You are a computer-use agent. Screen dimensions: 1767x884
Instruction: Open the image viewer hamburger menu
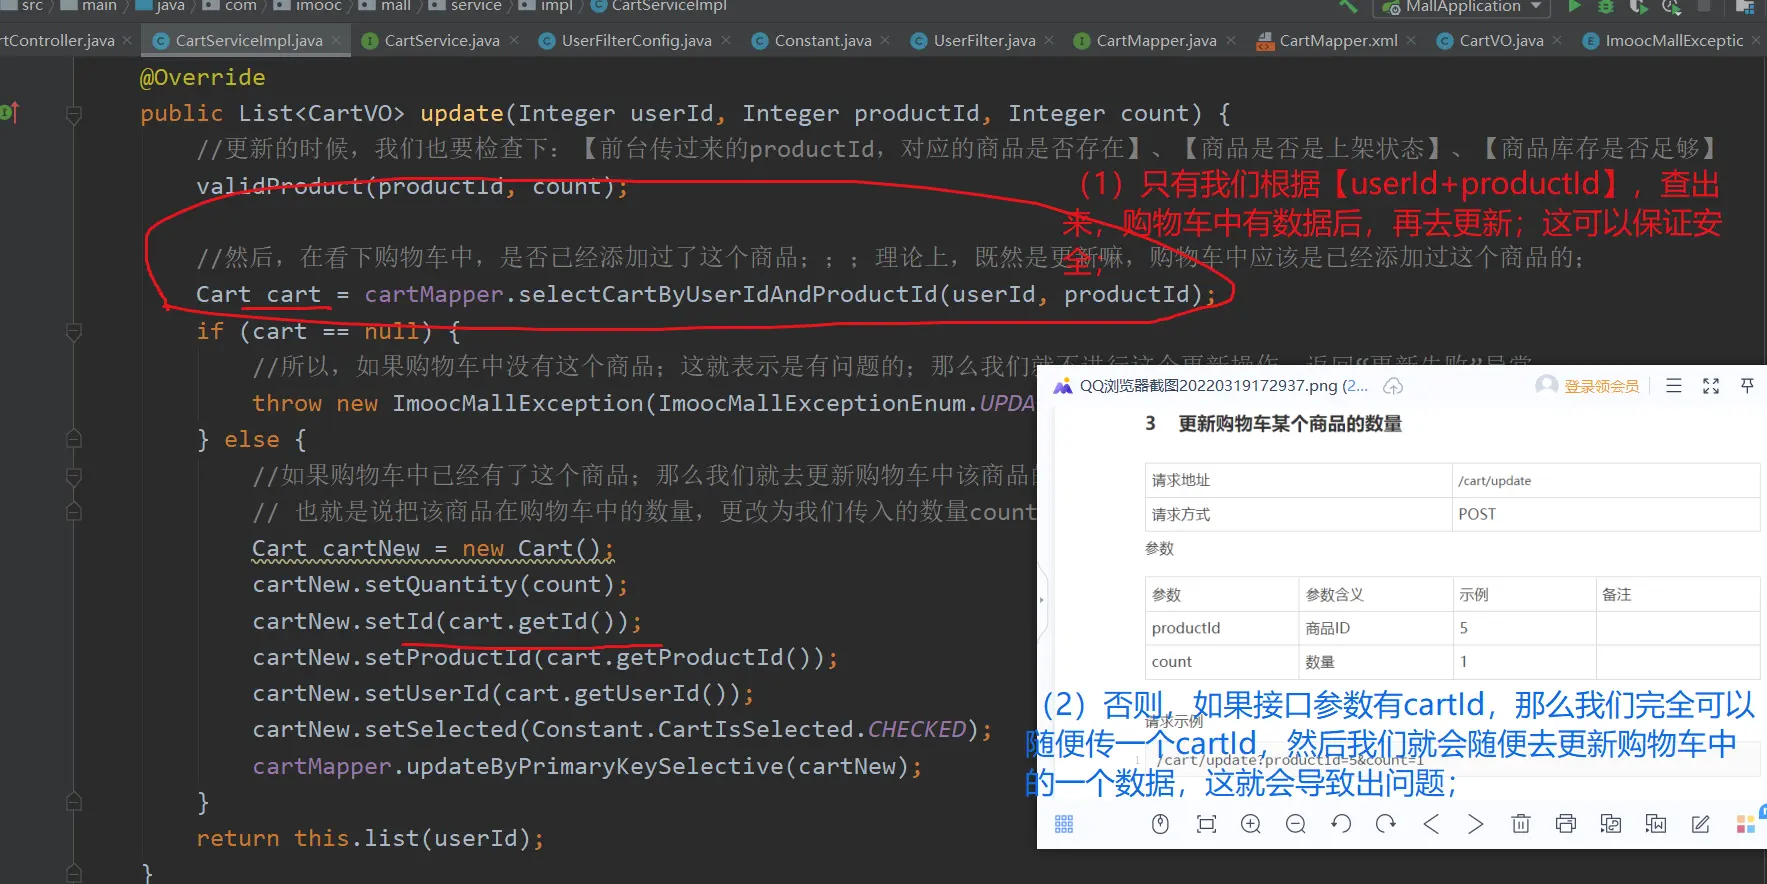(x=1674, y=385)
